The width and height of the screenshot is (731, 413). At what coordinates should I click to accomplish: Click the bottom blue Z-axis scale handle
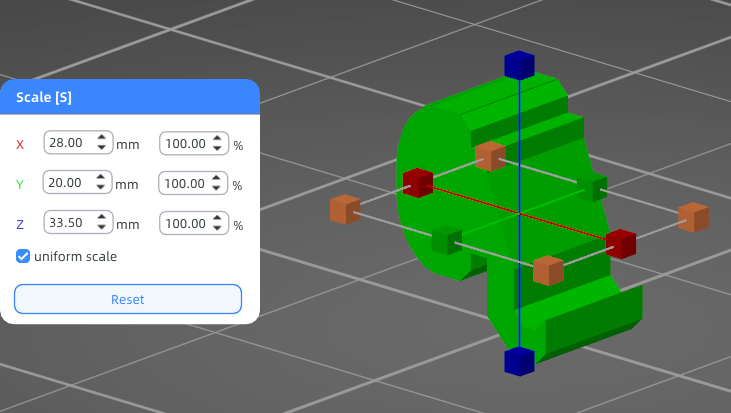[519, 361]
